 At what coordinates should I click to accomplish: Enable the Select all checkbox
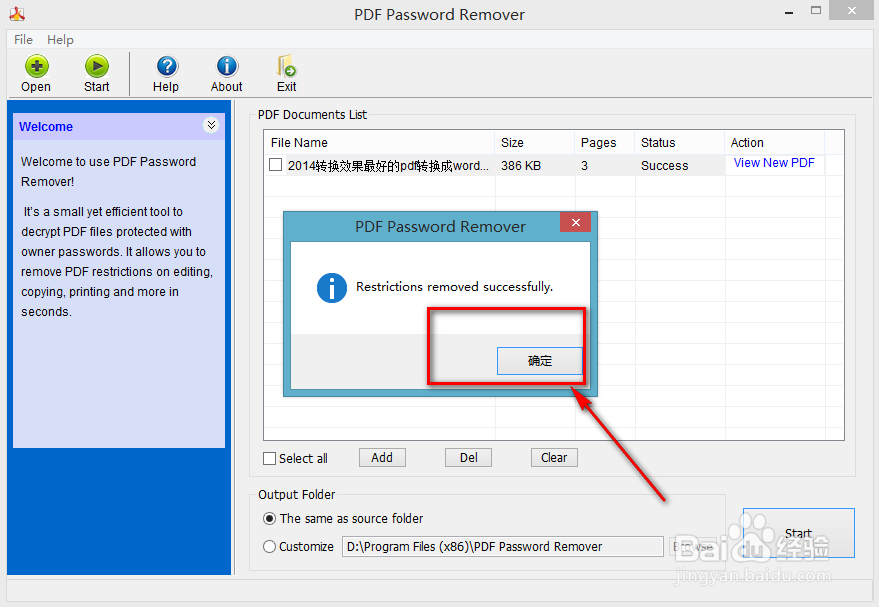click(270, 458)
